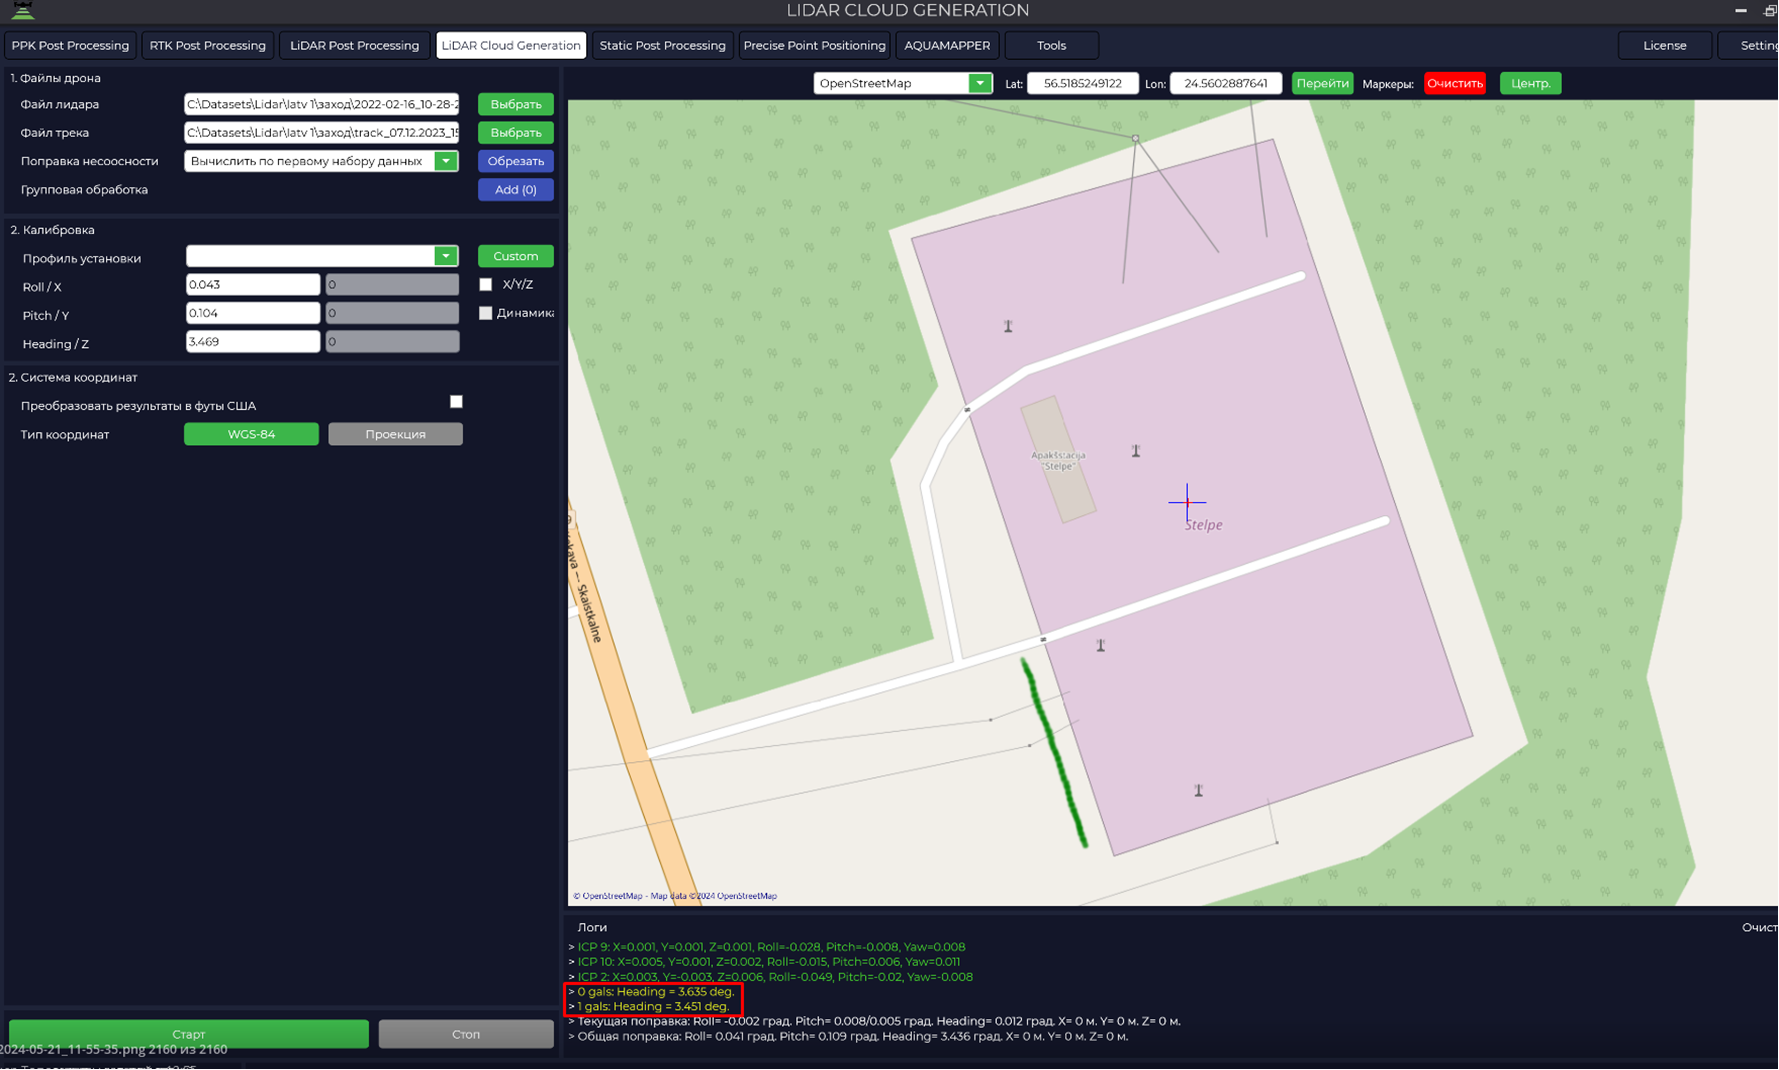Image resolution: width=1779 pixels, height=1070 pixels.
Task: Click the Файл трека path field
Action: tap(321, 132)
